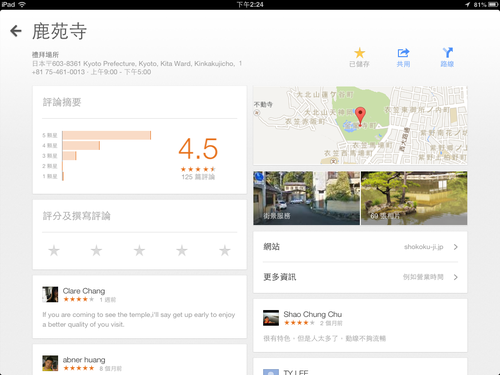Screen dimensions: 500x375
Task: Tap the share icon (共用)
Action: 403,53
